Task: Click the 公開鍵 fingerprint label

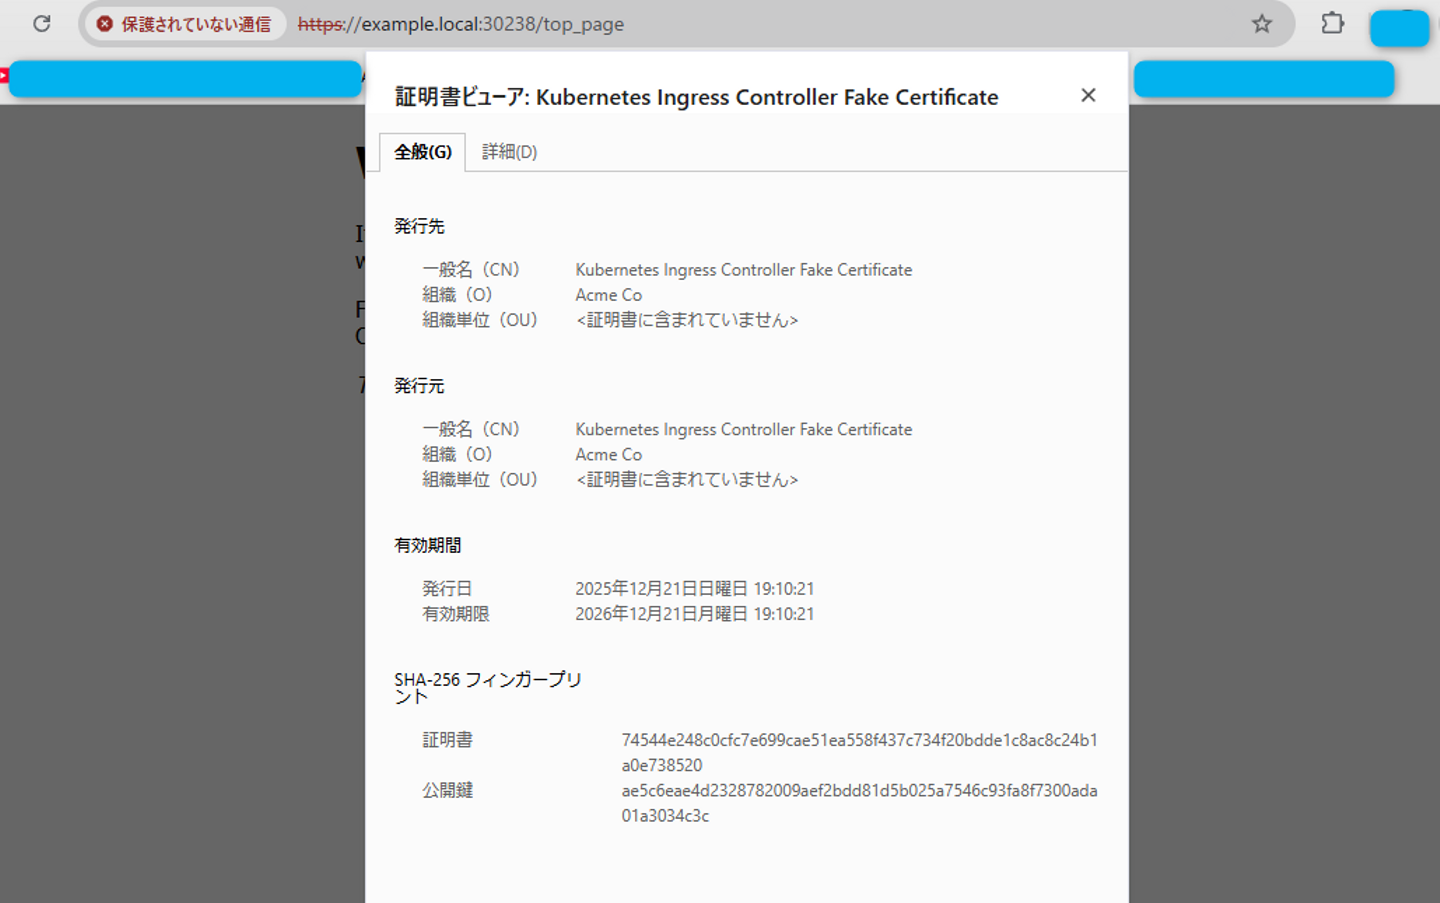Action: (447, 790)
